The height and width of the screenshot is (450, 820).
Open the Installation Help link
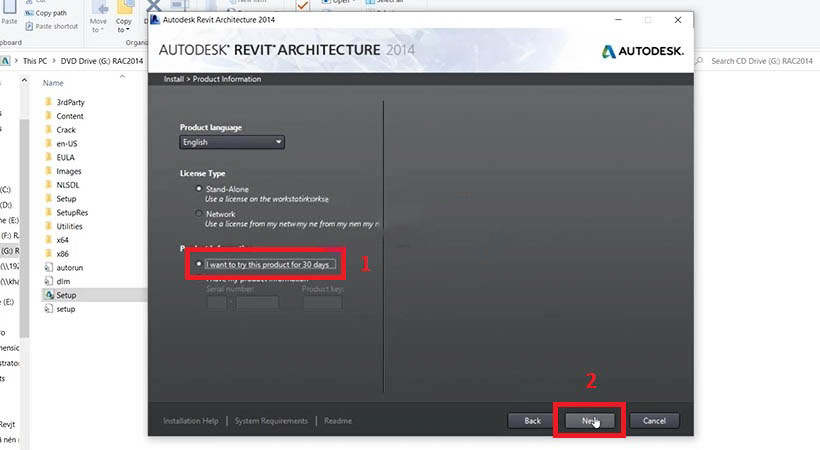tap(190, 421)
